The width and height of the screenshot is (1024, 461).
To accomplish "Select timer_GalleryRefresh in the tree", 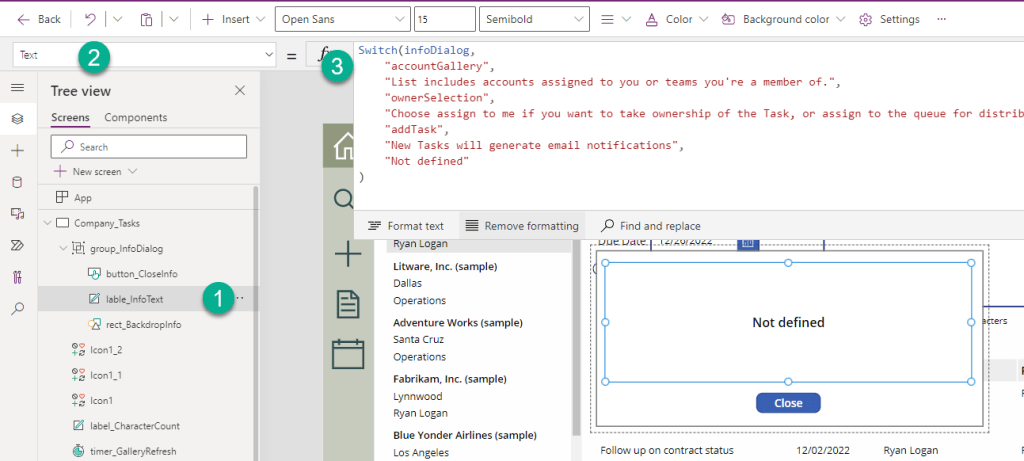I will [133, 451].
